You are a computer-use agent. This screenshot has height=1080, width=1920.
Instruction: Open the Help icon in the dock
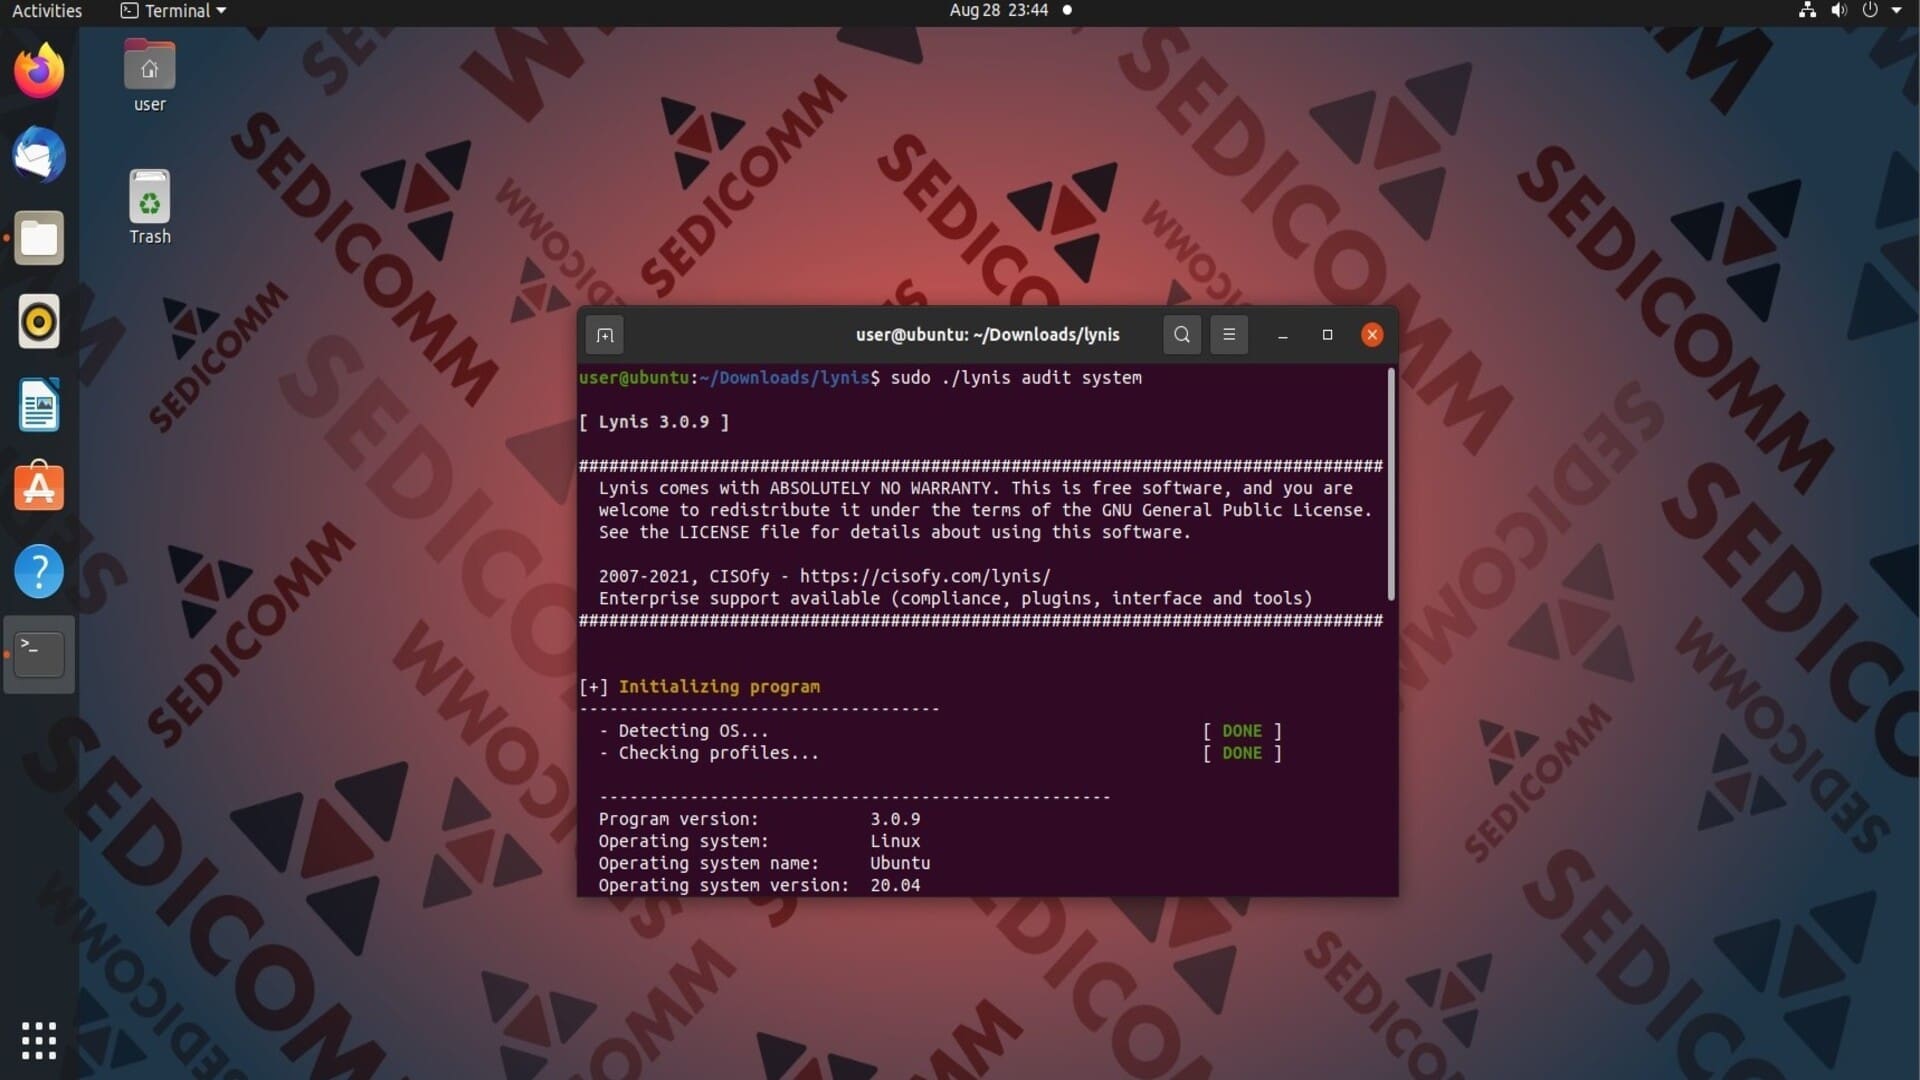click(x=39, y=571)
